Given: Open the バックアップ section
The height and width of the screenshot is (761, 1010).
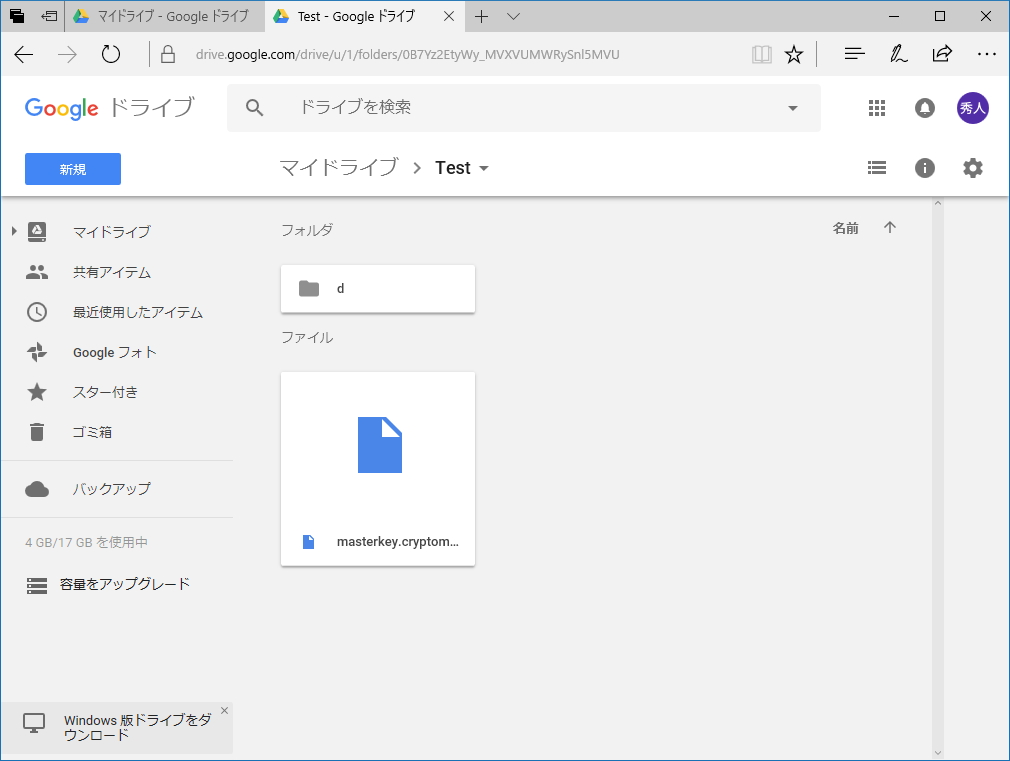Looking at the screenshot, I should tap(110, 488).
